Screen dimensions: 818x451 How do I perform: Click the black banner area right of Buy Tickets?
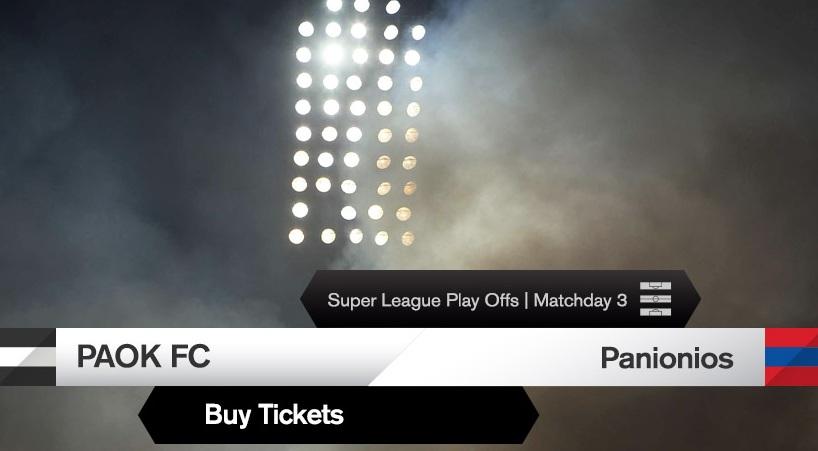(x=443, y=415)
